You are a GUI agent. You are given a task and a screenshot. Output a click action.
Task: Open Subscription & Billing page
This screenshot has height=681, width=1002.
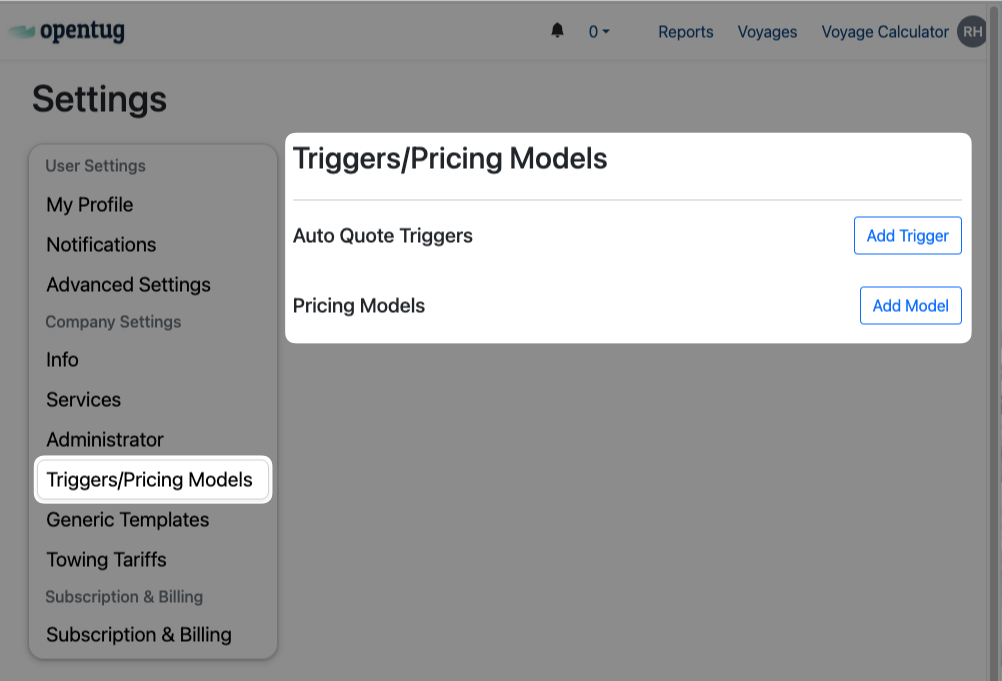click(139, 635)
